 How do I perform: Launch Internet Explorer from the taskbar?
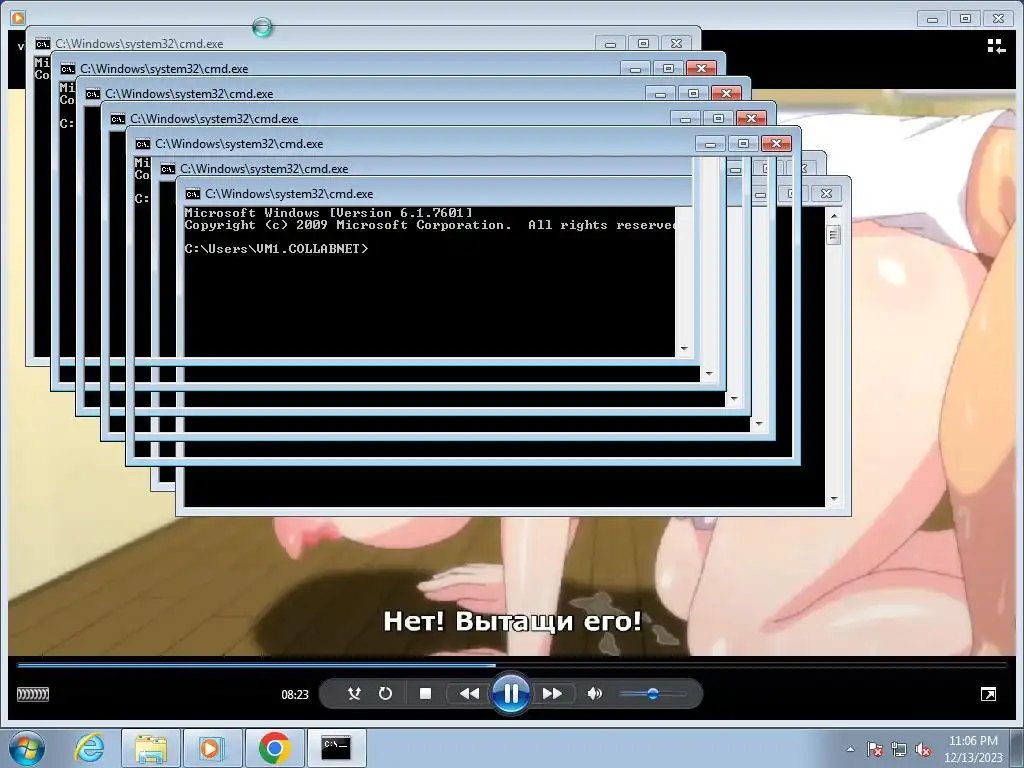89,748
